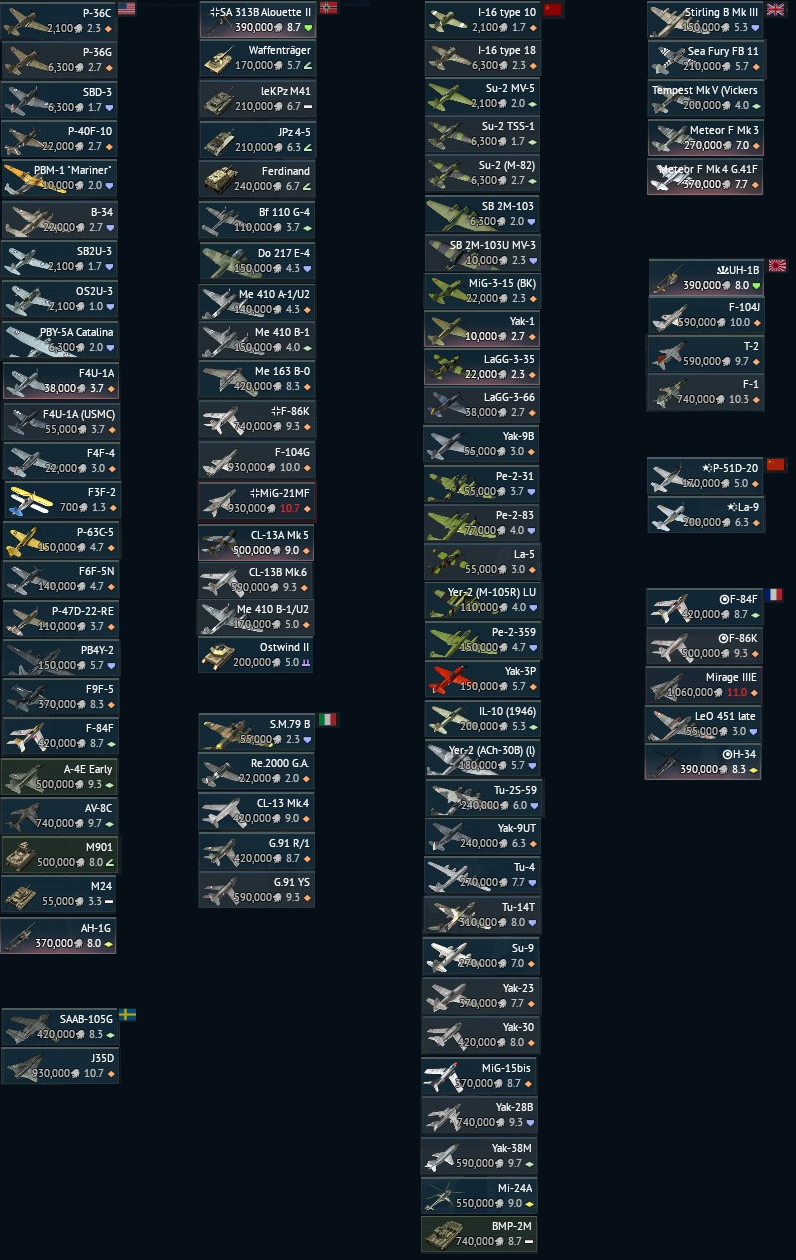
Task: Click the USSR red flag icon
Action: point(553,10)
